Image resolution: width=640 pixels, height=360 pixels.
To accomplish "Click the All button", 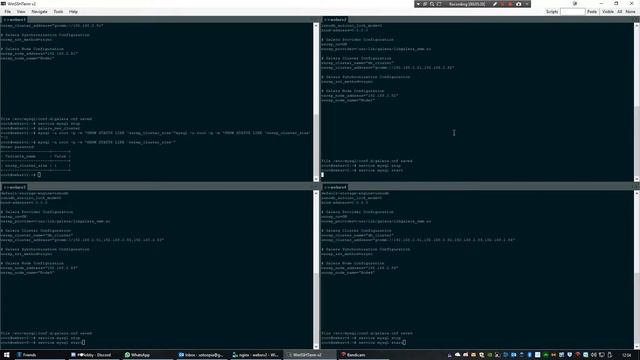I will 620,12.
